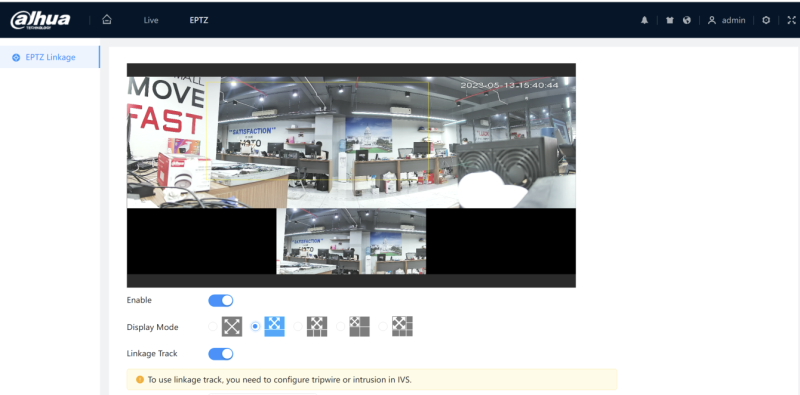800x395 pixels.
Task: Choose the 1+5 display mode layout icon
Action: point(402,327)
